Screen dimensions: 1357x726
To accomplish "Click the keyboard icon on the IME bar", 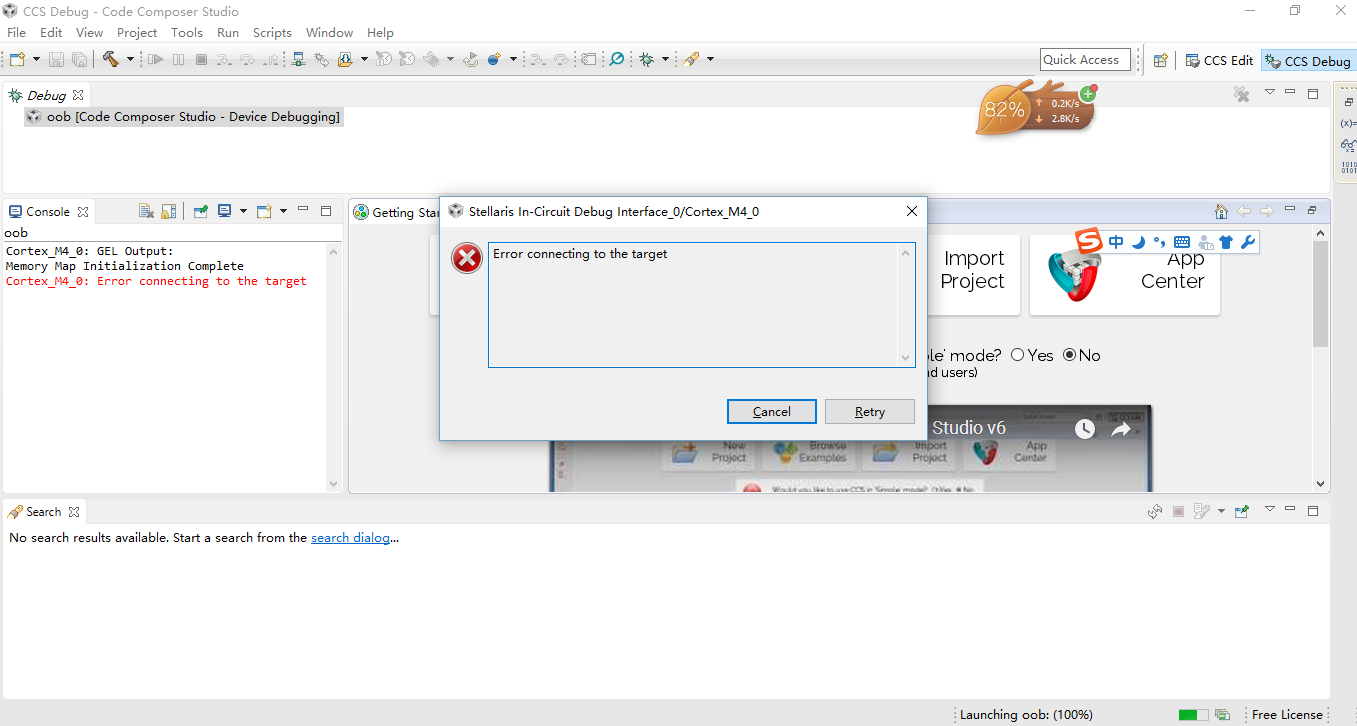I will pyautogui.click(x=1182, y=242).
